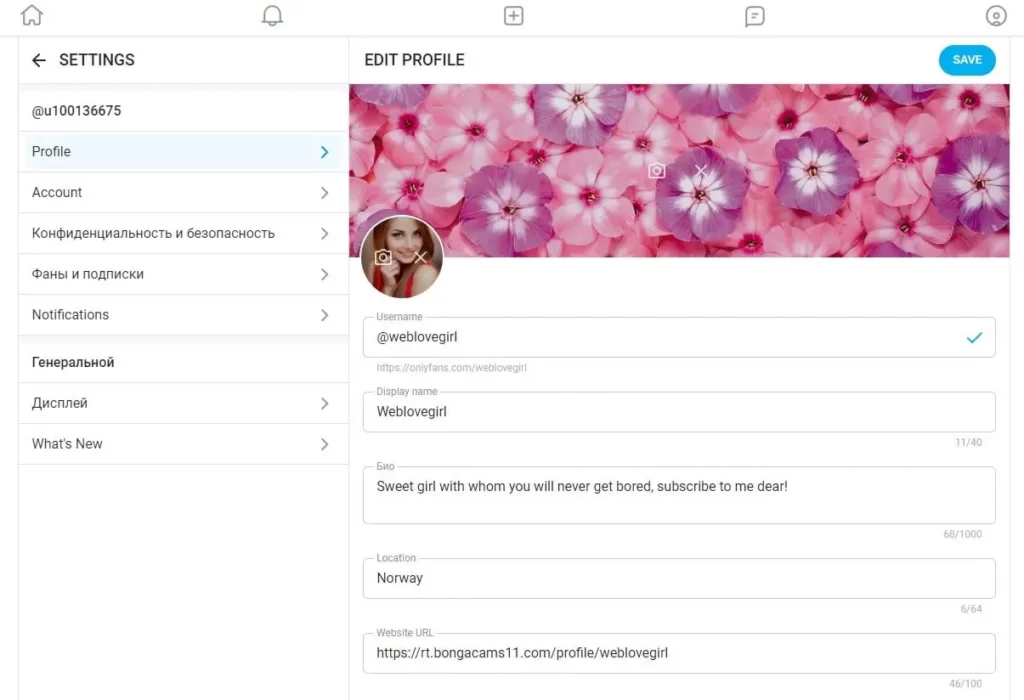
Task: Click the EDIT PROFILE heading
Action: click(x=414, y=60)
